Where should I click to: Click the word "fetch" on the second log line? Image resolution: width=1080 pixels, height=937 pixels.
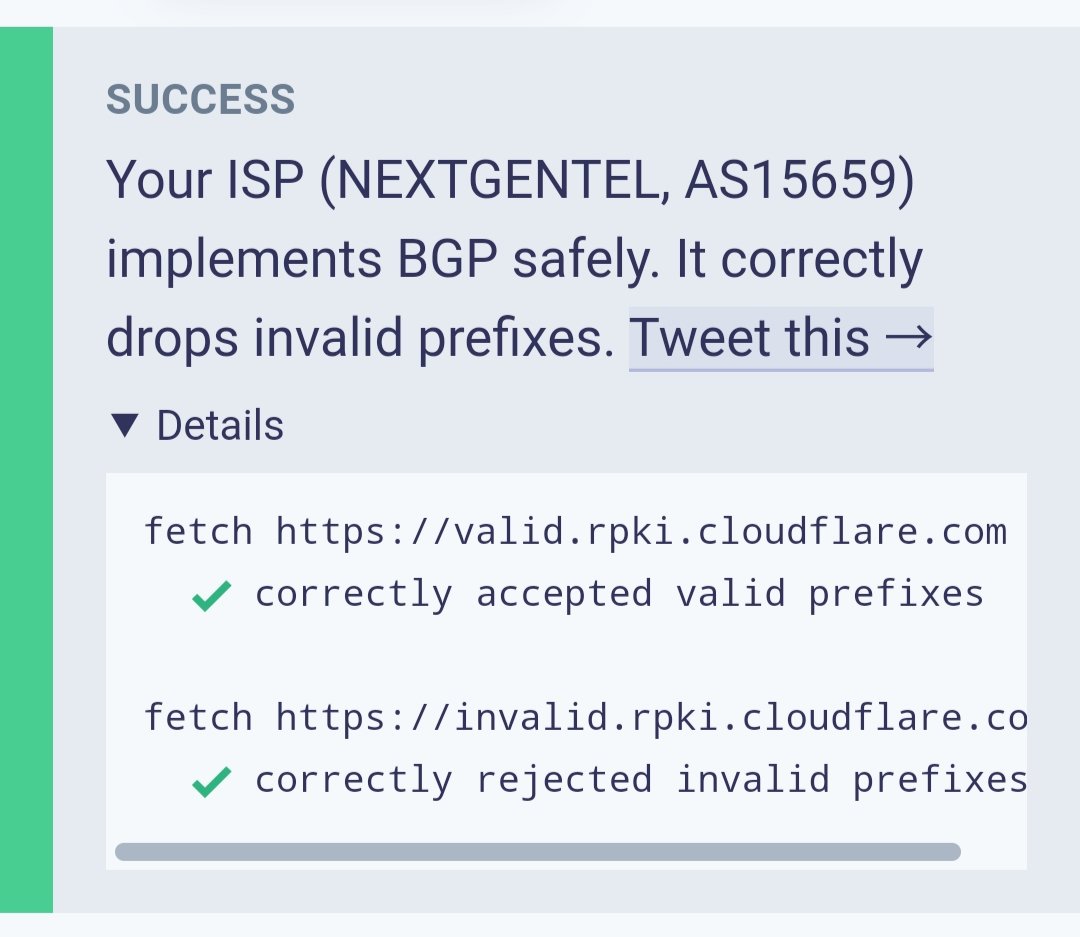click(x=198, y=717)
